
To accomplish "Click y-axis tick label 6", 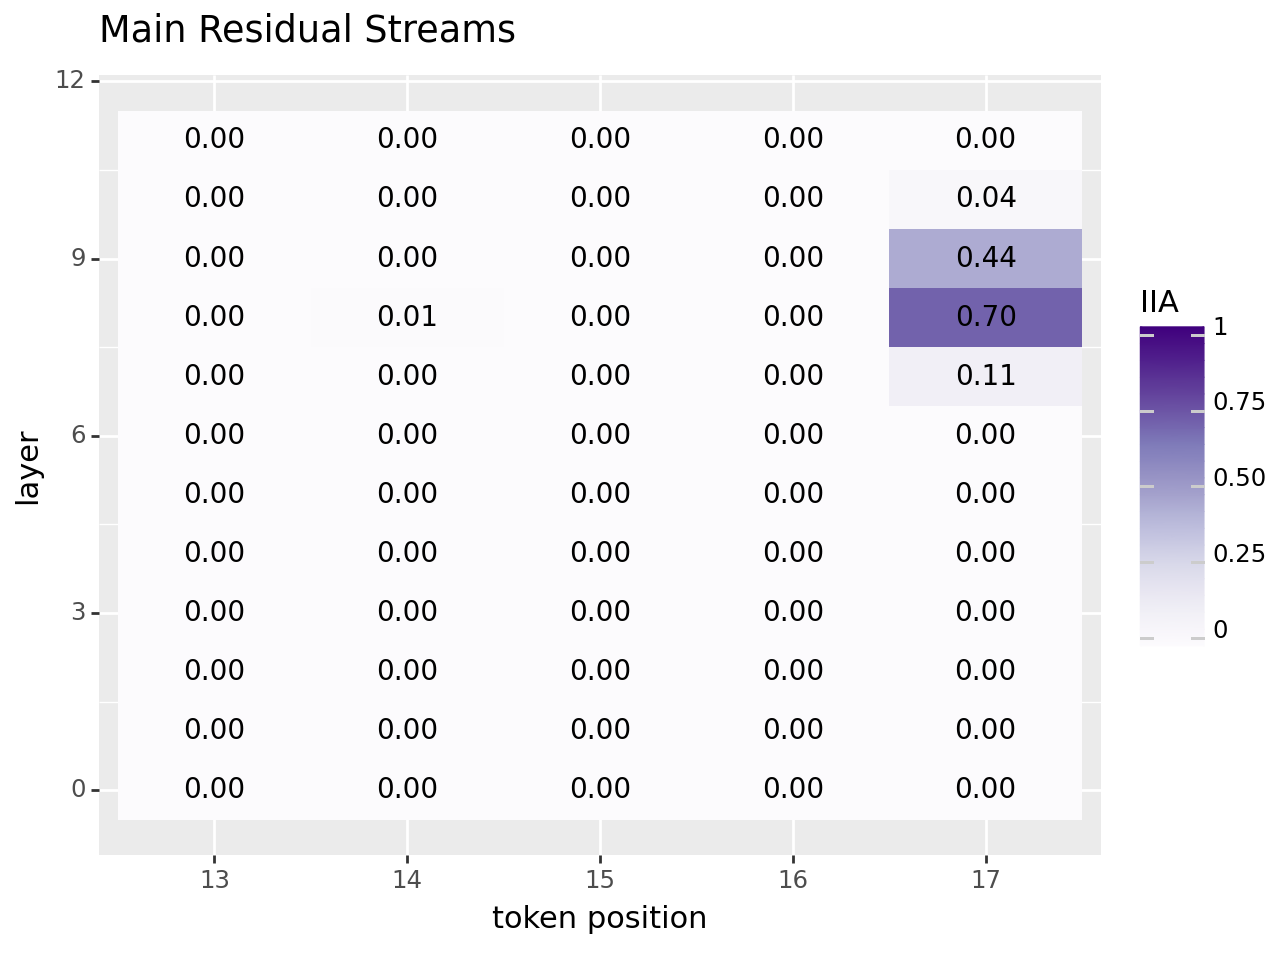I will coord(77,436).
